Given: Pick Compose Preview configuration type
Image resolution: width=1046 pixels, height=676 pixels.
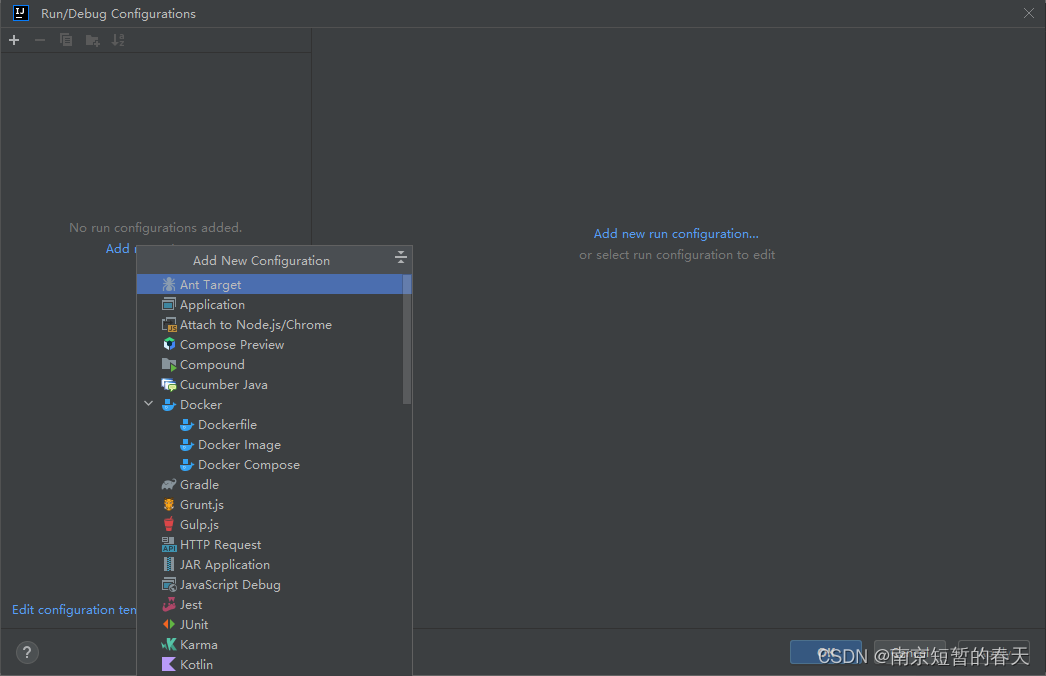Looking at the screenshot, I should click(x=274, y=344).
